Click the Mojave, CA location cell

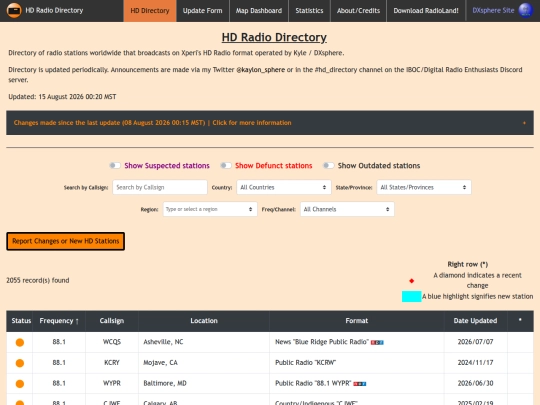(204, 363)
